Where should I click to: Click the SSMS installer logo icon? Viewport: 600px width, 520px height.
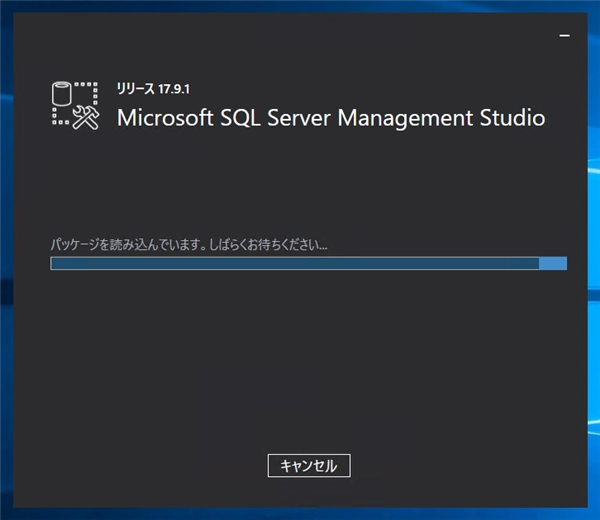(76, 105)
